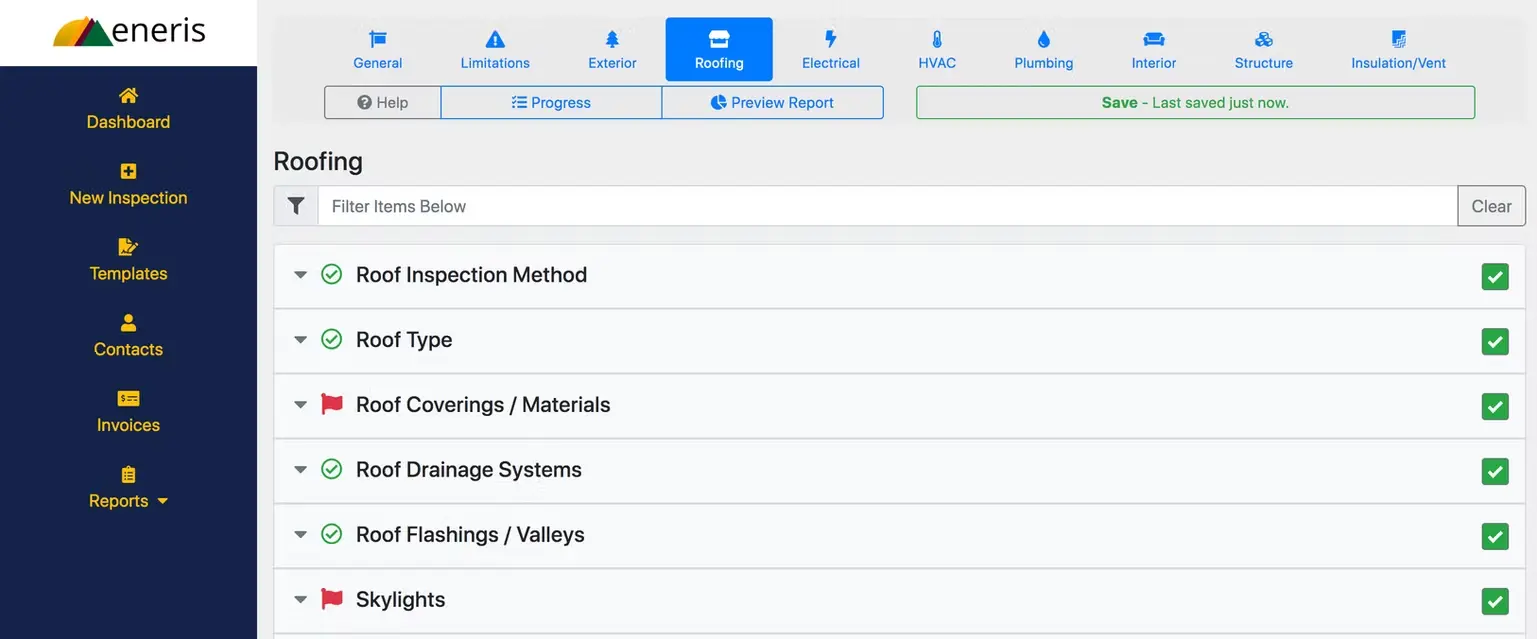Click the Insulation/Vent icon
The image size is (1537, 639).
(1399, 39)
